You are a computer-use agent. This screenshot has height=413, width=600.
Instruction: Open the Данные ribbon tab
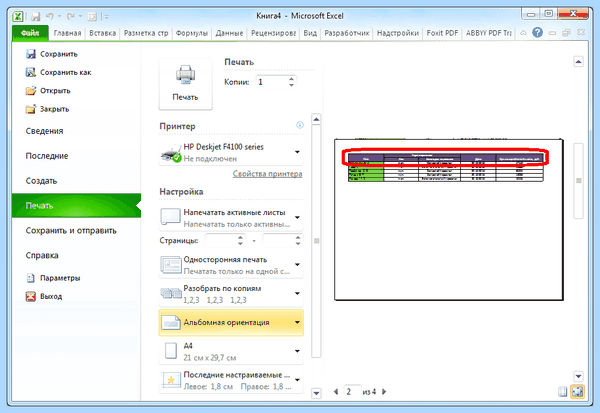(229, 33)
